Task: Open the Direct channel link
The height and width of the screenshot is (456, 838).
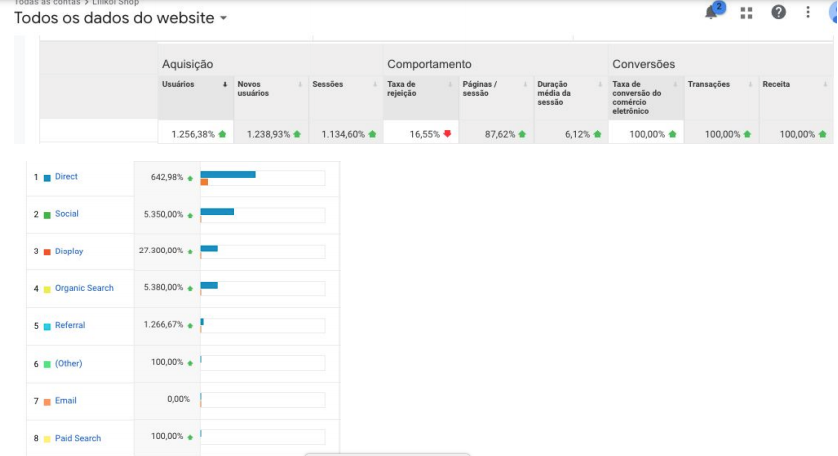Action: [x=66, y=176]
